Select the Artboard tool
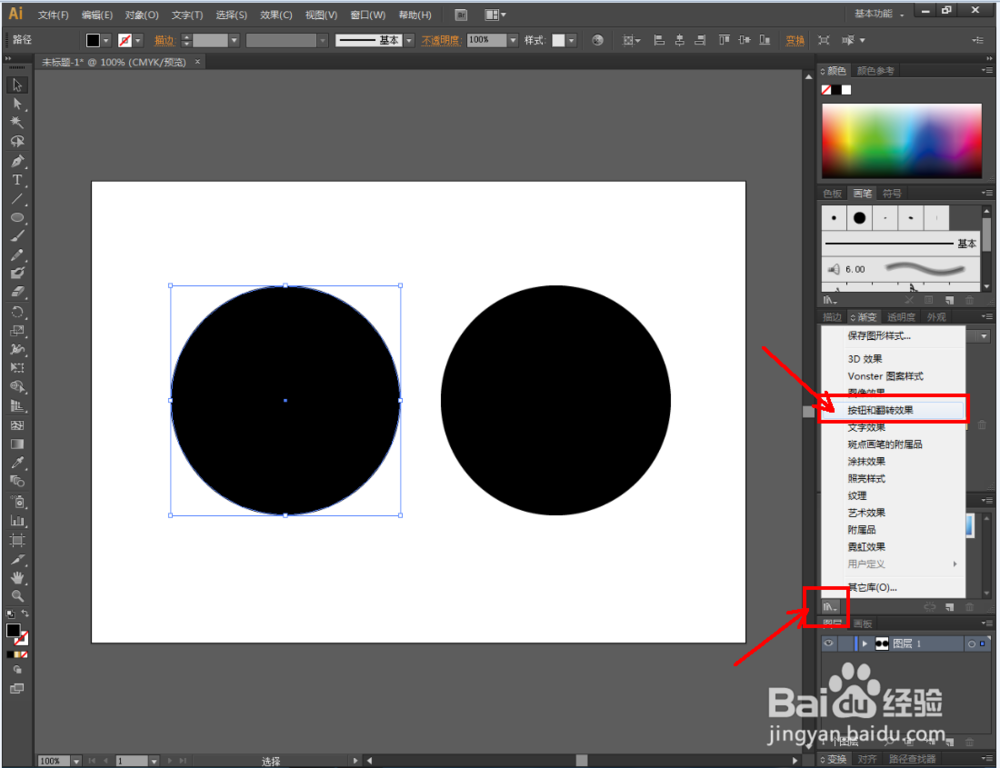1000x768 pixels. click(17, 541)
